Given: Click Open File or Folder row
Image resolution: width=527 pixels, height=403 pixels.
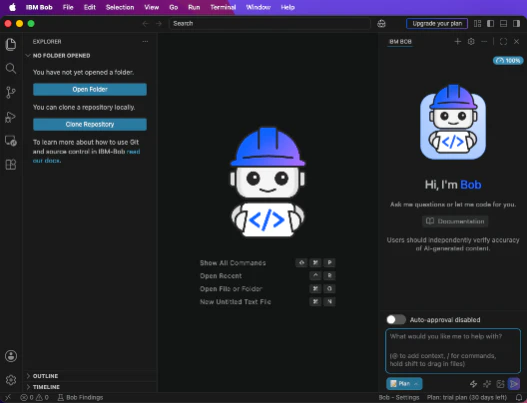Looking at the screenshot, I should pyautogui.click(x=267, y=289).
